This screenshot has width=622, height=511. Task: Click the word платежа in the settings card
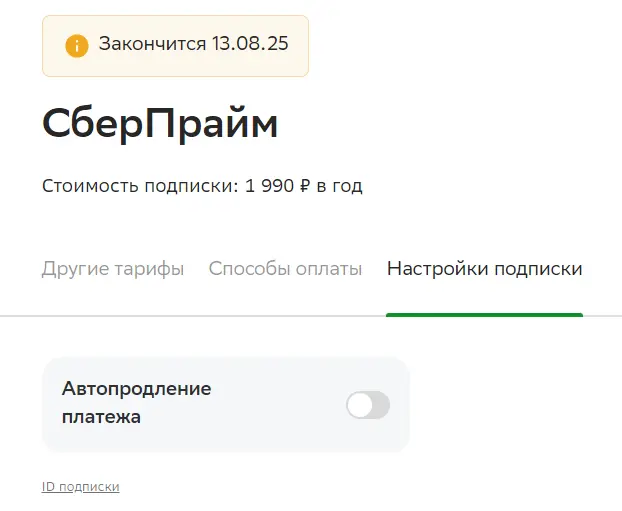101,417
